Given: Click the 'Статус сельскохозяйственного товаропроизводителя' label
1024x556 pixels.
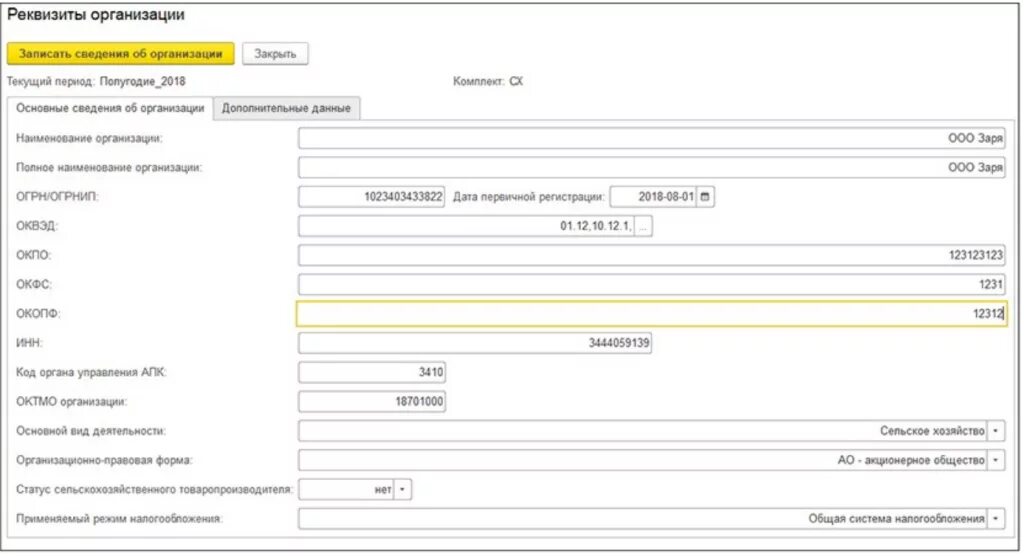Looking at the screenshot, I should 154,489.
